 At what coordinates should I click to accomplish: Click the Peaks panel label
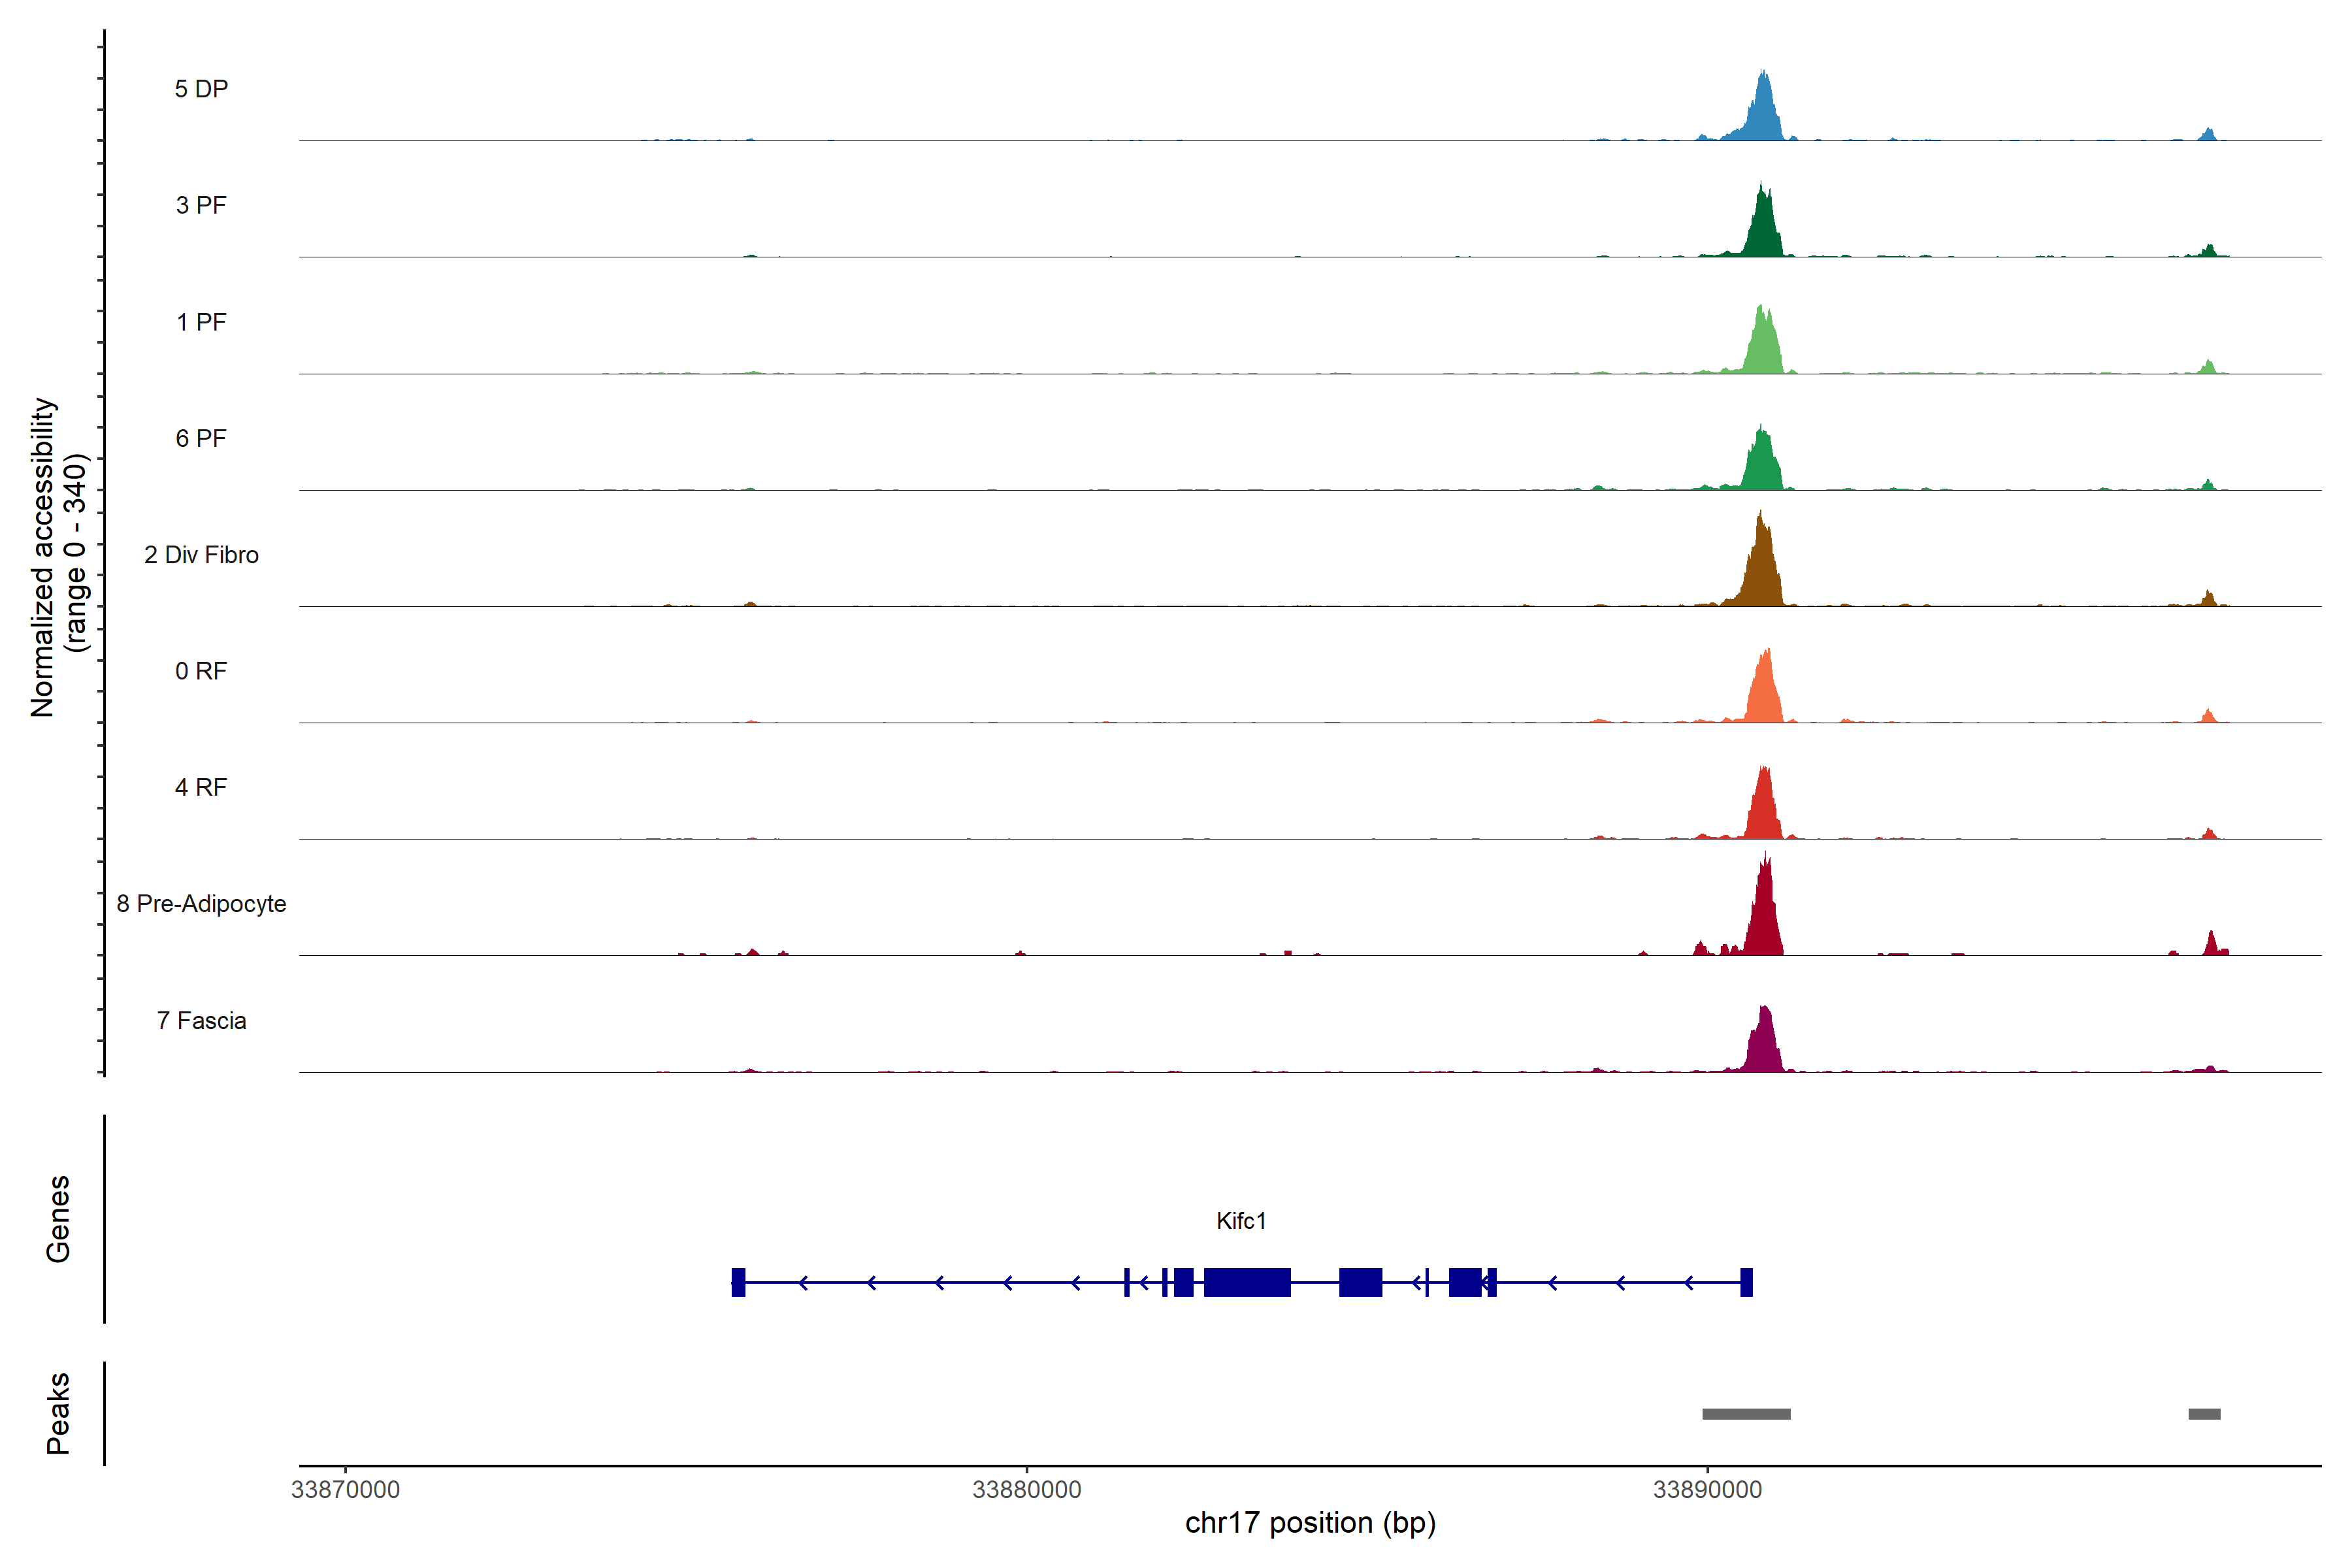58,1413
